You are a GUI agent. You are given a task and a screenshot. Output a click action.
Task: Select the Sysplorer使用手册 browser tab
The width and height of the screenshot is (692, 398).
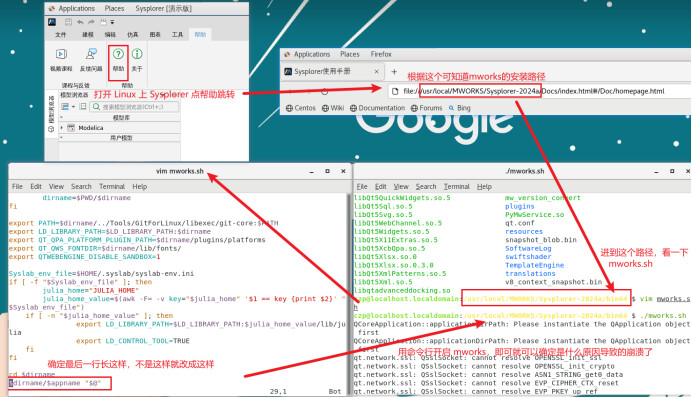pos(331,71)
